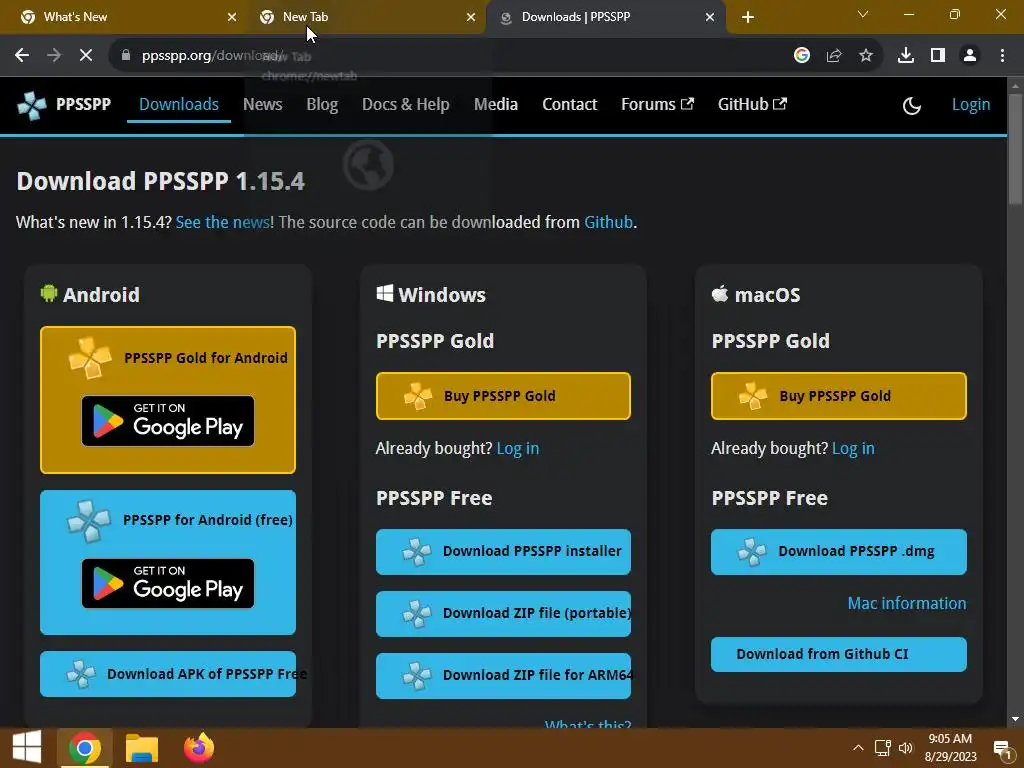1024x768 pixels.
Task: Open the Forums external link
Action: 657,104
